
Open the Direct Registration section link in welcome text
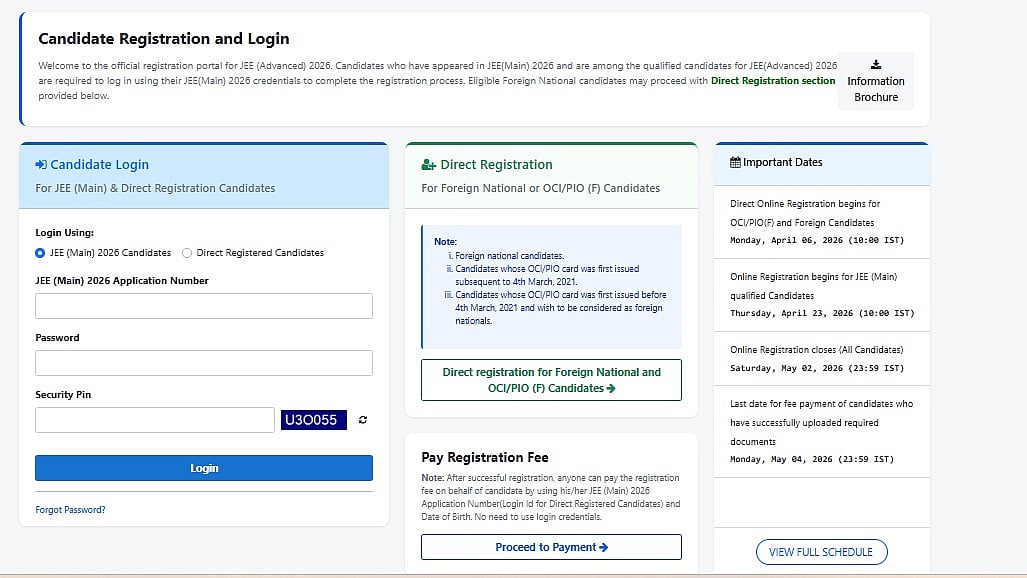773,80
